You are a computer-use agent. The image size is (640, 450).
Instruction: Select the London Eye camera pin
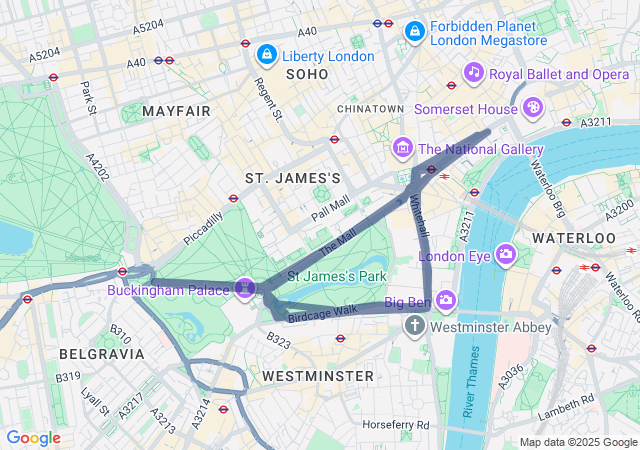506,254
